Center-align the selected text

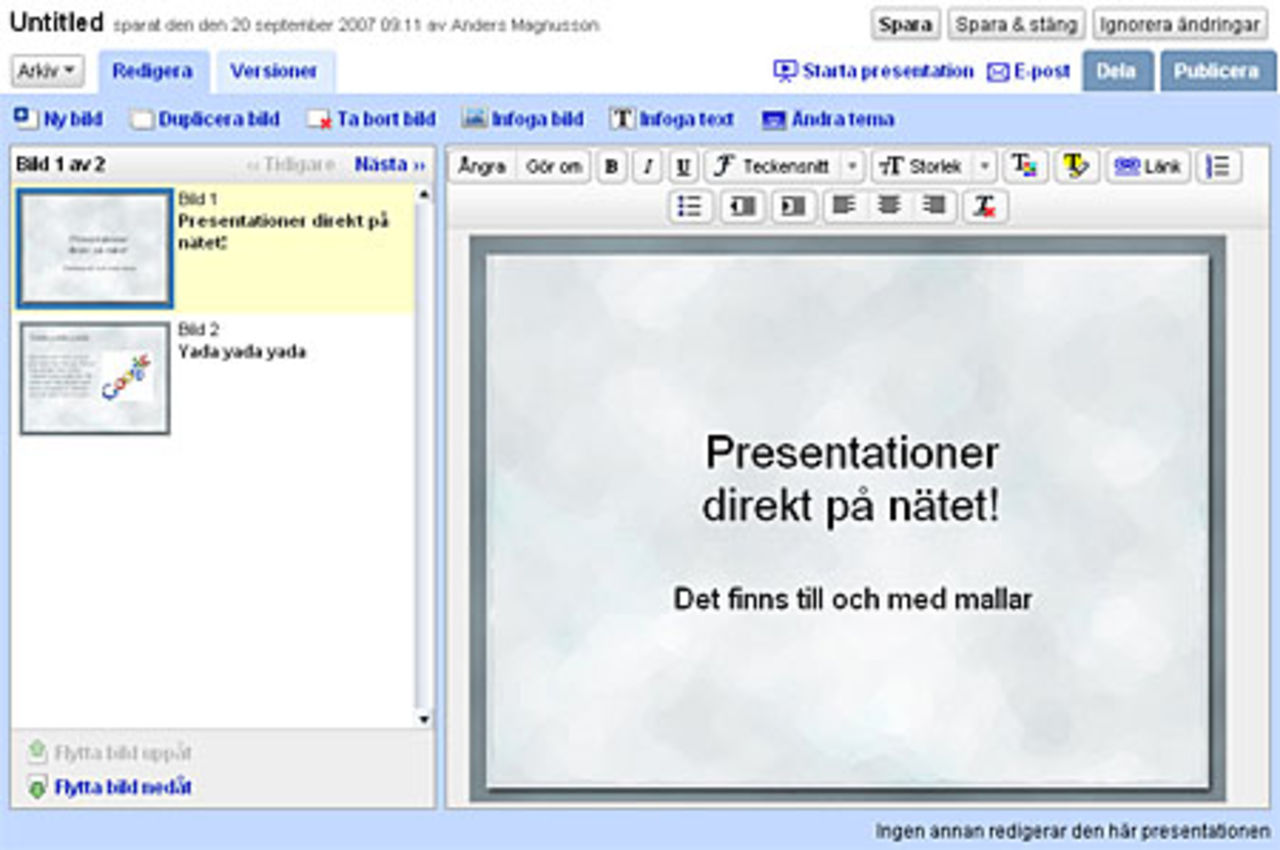pos(890,207)
